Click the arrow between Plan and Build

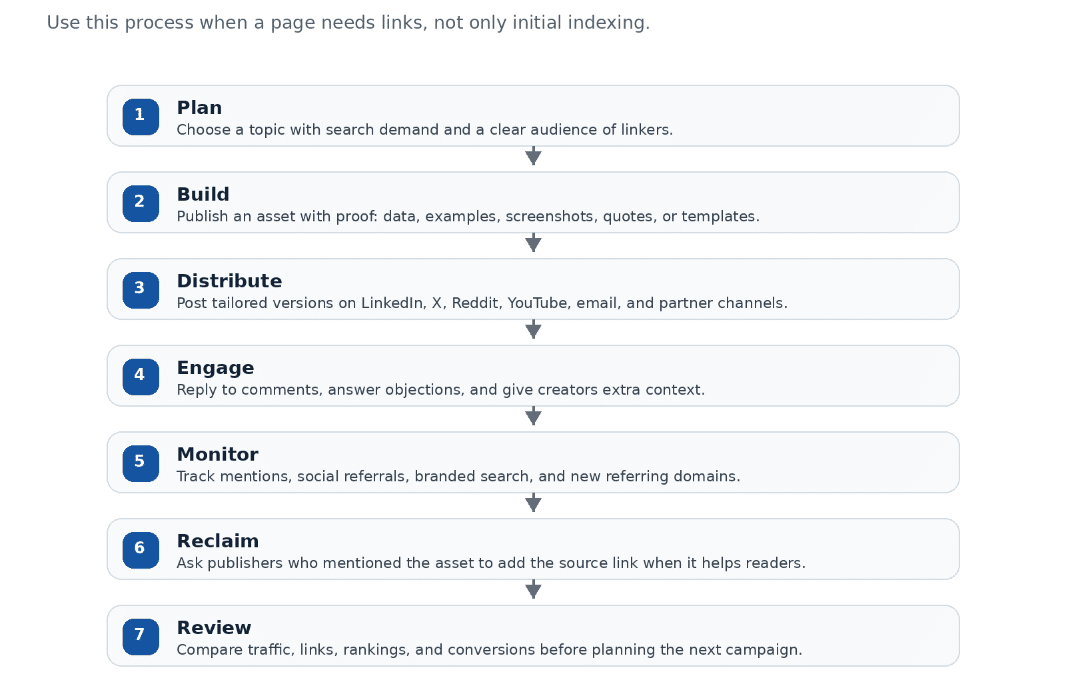(534, 156)
